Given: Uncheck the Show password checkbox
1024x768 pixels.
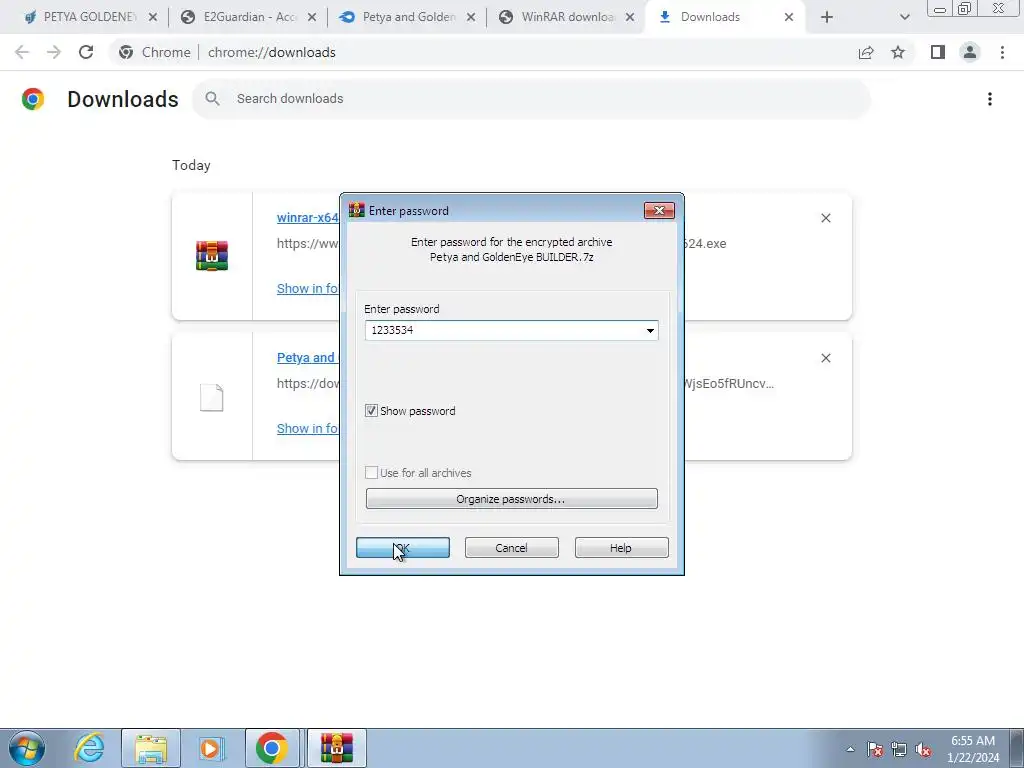Looking at the screenshot, I should (x=371, y=411).
